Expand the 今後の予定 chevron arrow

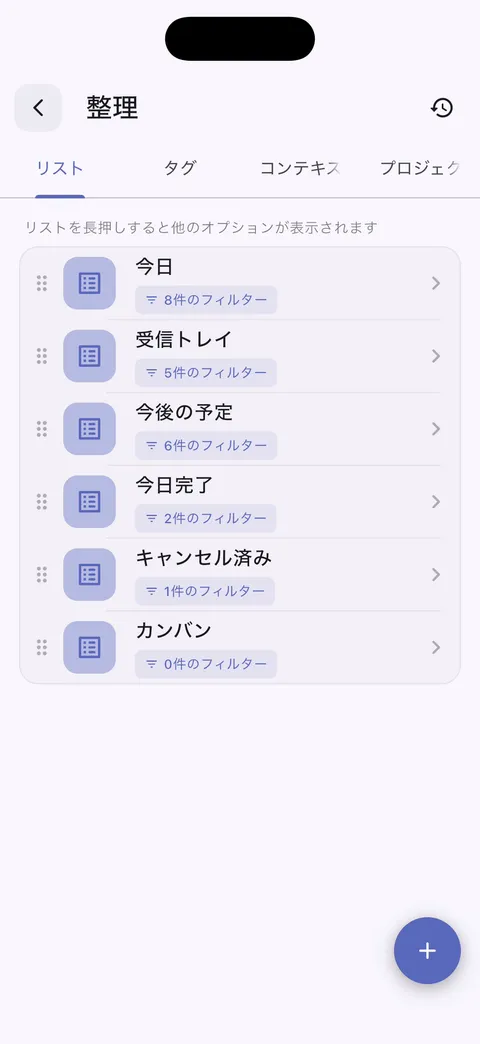tap(436, 429)
